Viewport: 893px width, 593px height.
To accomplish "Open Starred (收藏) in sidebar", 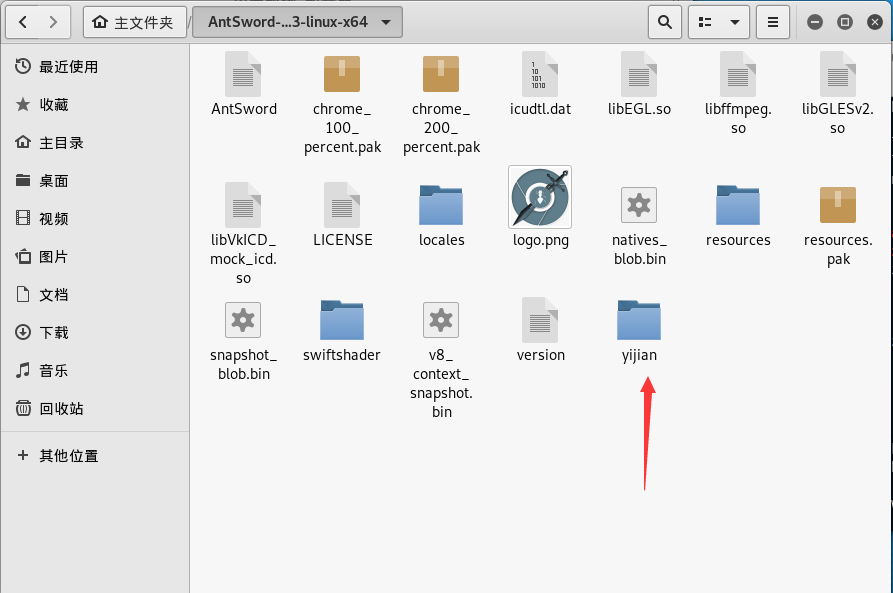I will click(95, 105).
